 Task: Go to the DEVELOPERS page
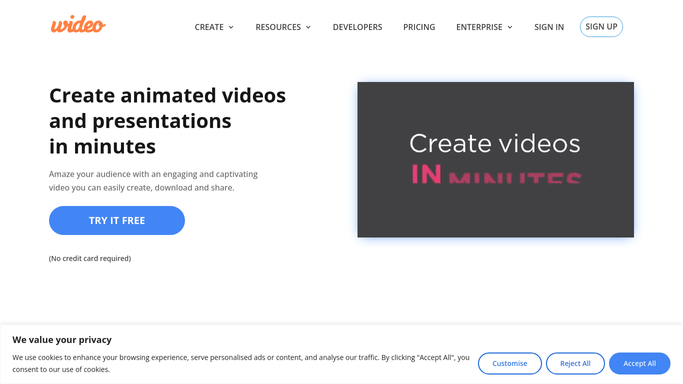click(357, 27)
